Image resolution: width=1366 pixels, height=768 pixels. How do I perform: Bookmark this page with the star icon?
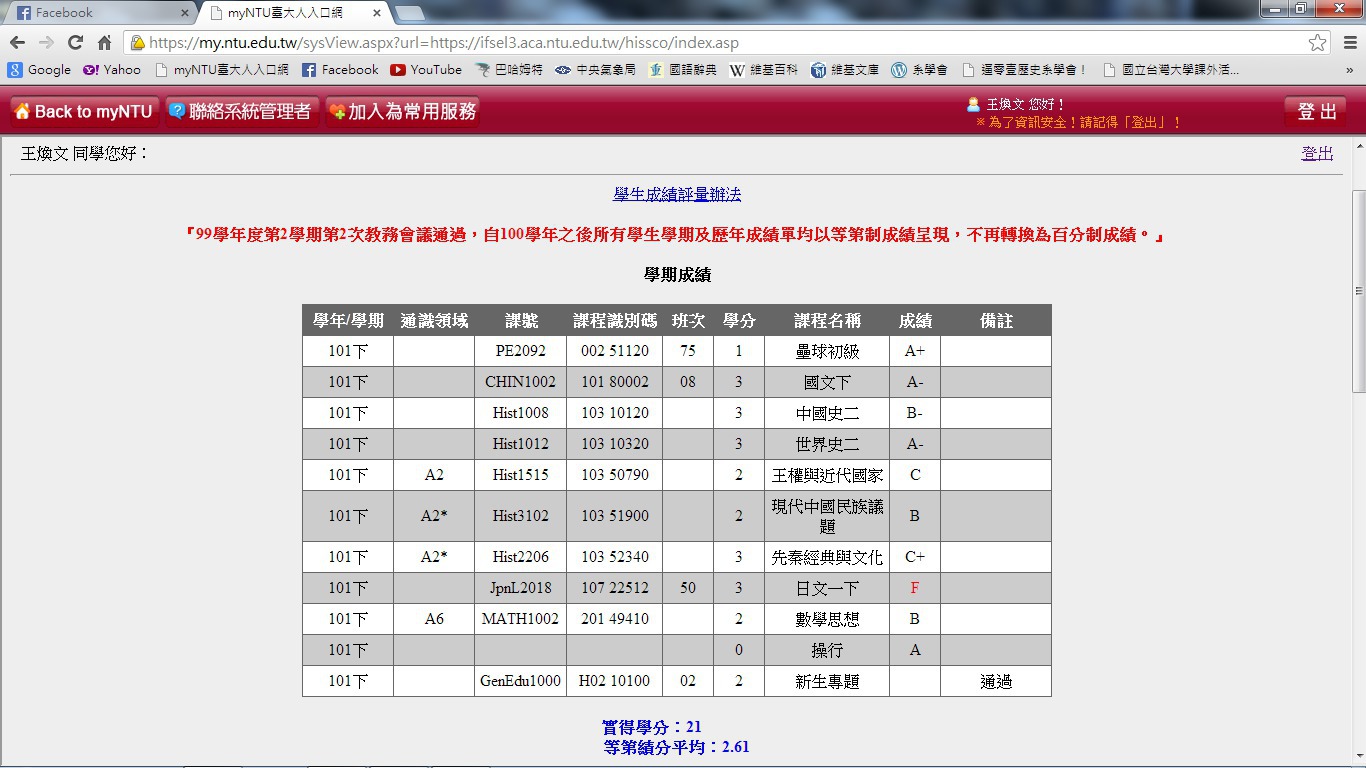point(1318,43)
